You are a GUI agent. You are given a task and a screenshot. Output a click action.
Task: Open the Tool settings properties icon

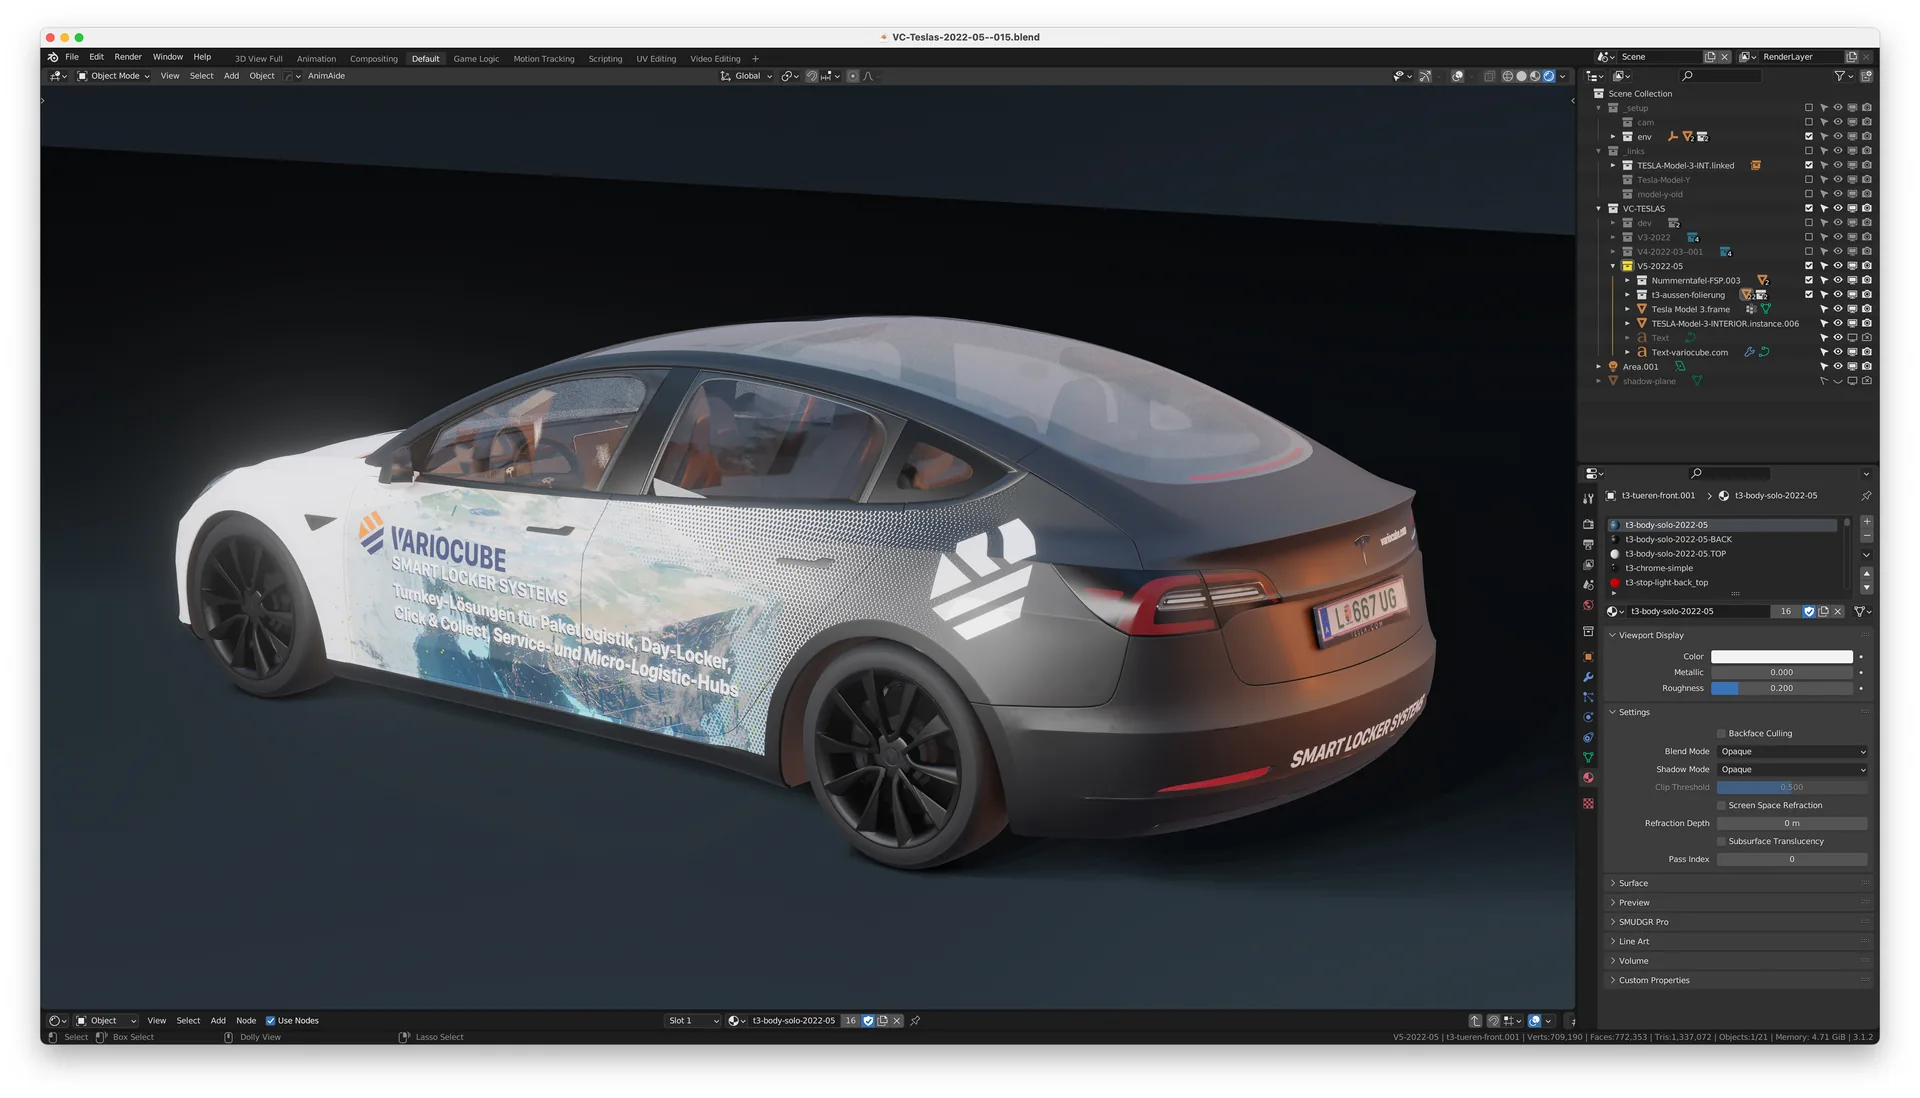(x=1588, y=498)
